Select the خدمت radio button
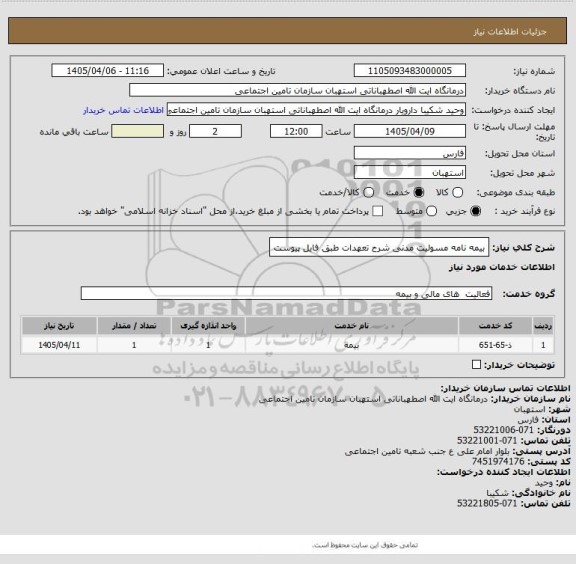This screenshot has width=576, height=564. 418,192
